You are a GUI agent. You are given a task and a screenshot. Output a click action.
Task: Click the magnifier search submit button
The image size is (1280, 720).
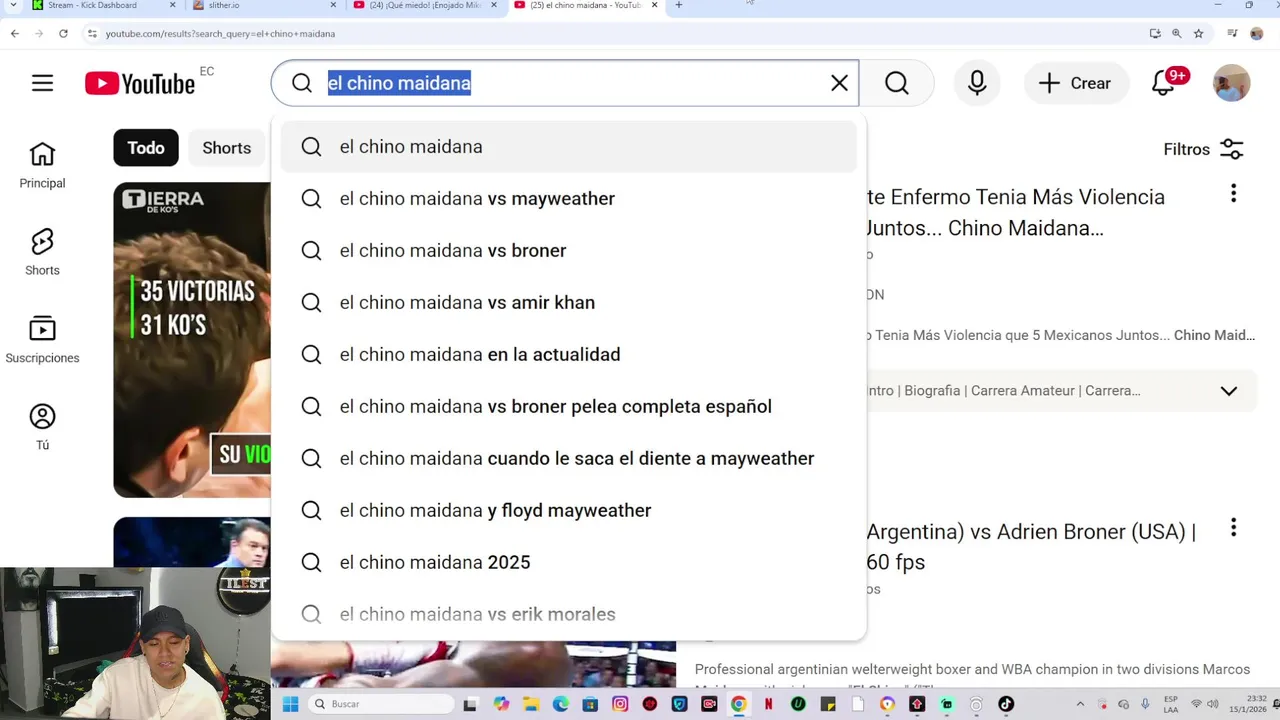click(897, 83)
